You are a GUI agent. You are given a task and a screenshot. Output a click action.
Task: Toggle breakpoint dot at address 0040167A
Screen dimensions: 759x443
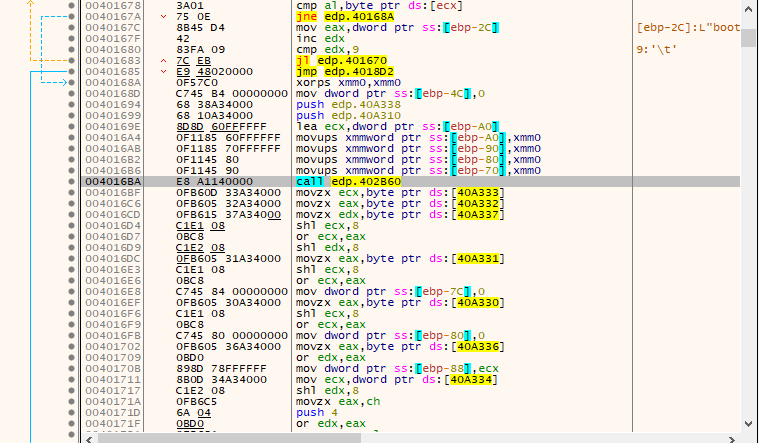(72, 16)
